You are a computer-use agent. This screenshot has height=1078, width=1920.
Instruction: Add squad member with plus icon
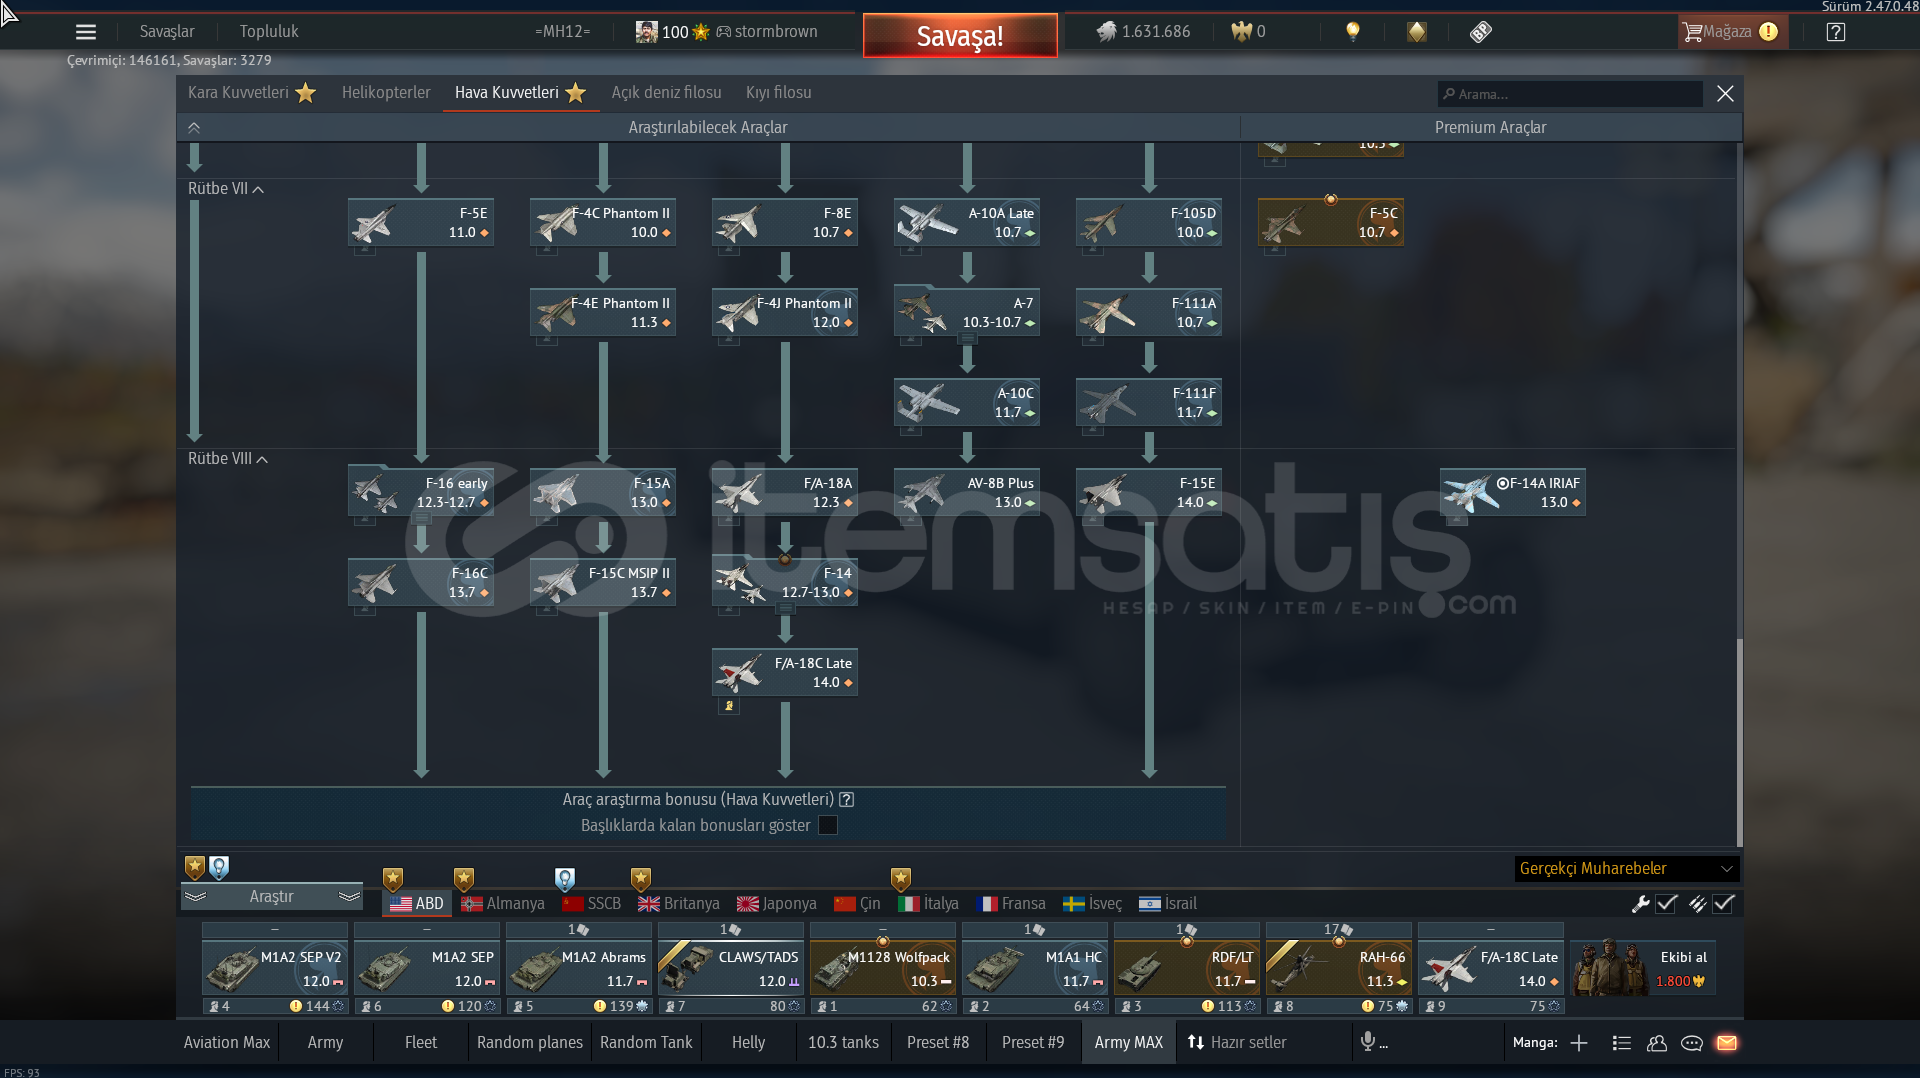[1579, 1043]
